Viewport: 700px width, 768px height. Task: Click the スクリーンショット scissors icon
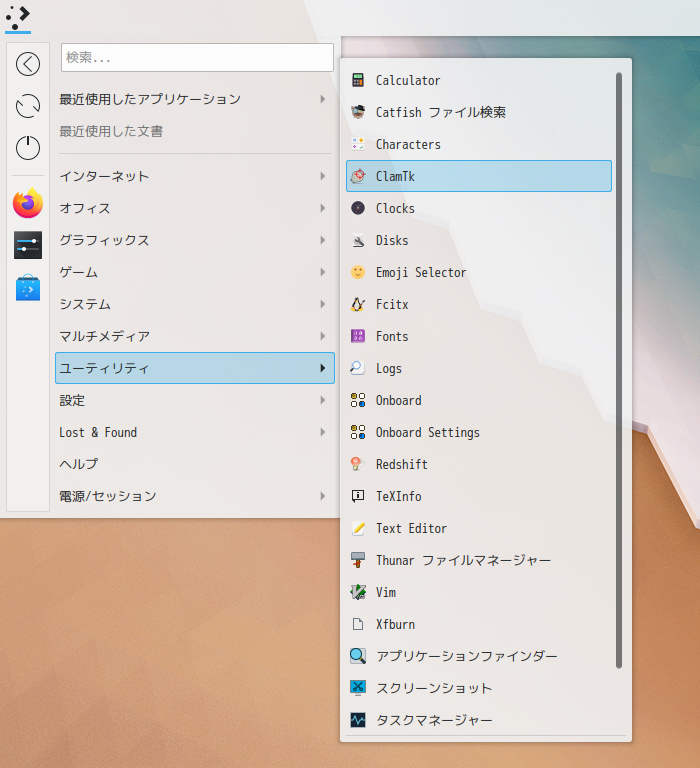click(358, 688)
